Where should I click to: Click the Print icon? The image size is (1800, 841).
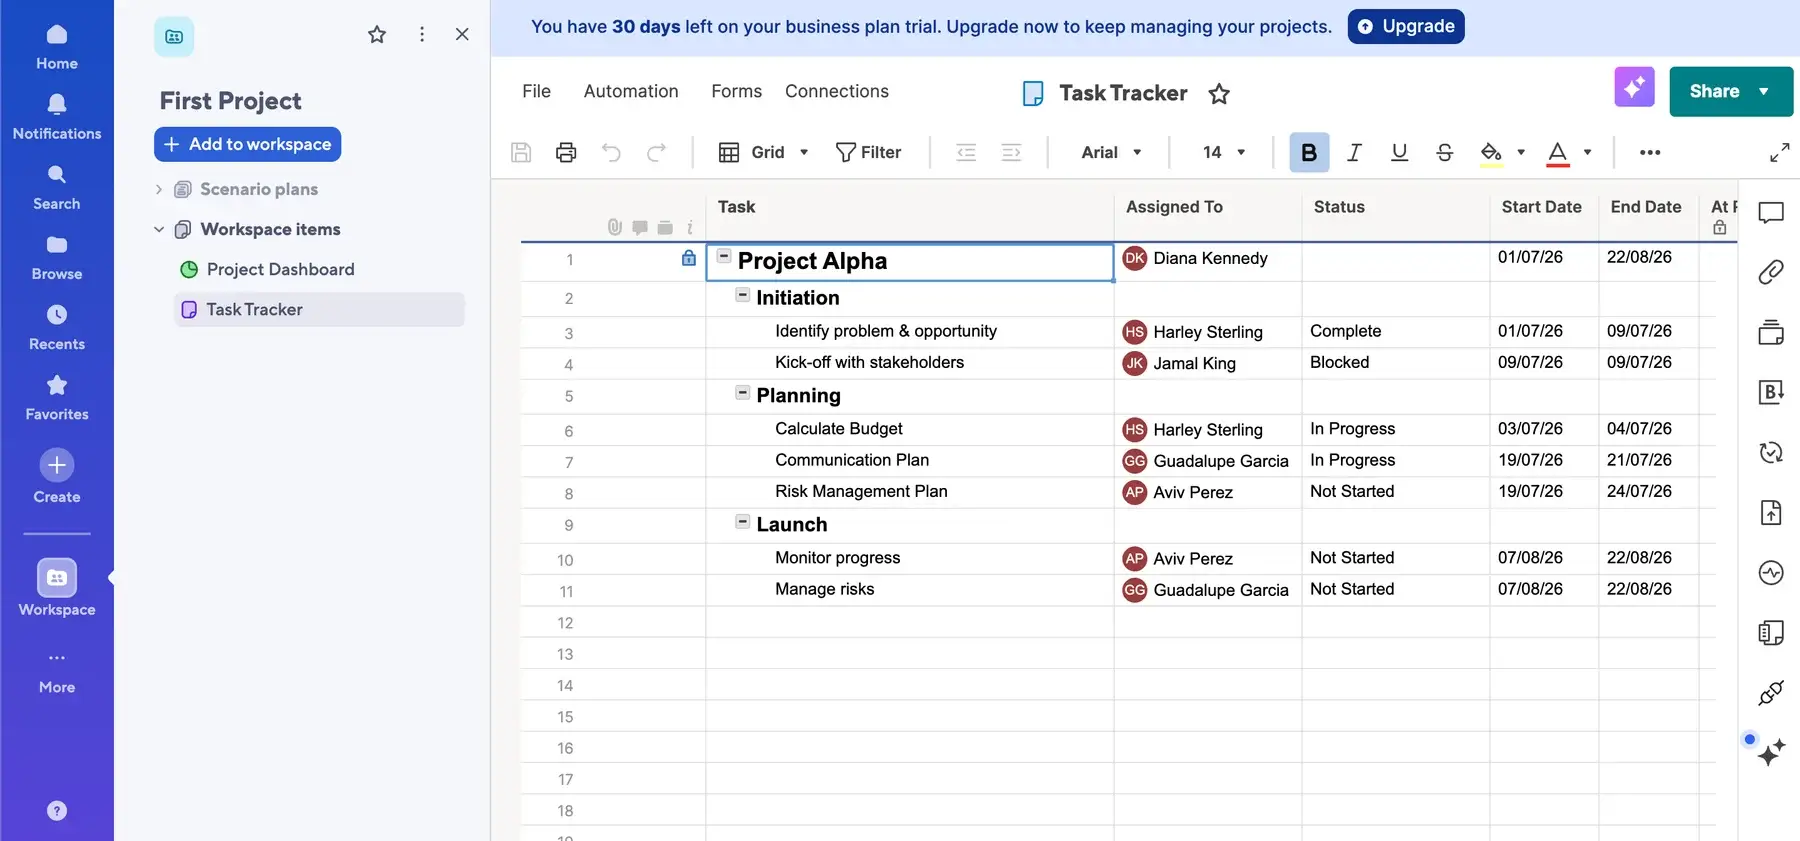click(x=566, y=152)
